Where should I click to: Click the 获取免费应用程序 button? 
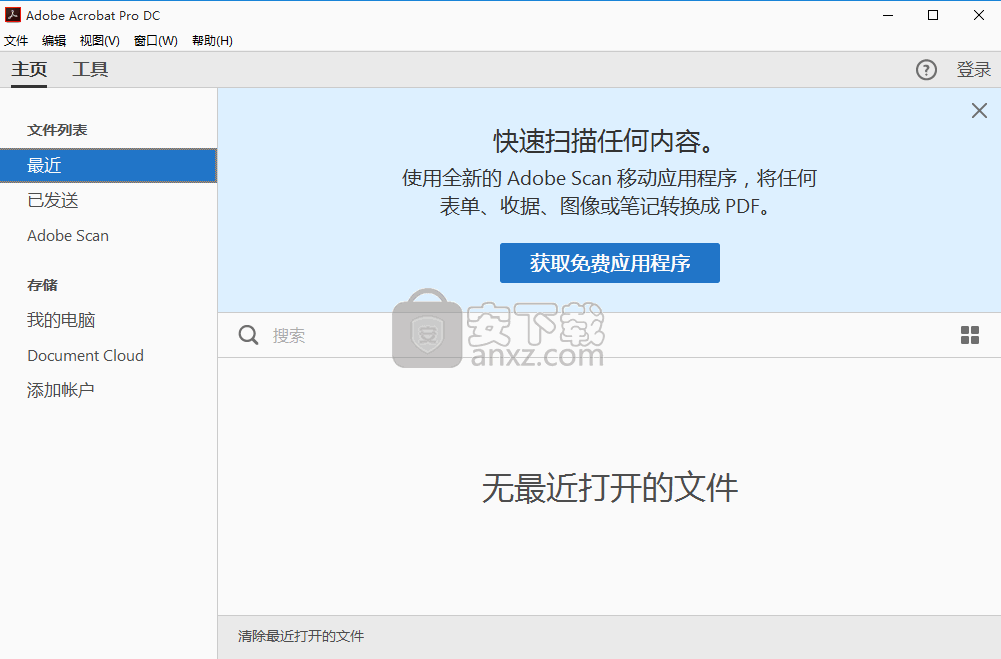[x=610, y=263]
